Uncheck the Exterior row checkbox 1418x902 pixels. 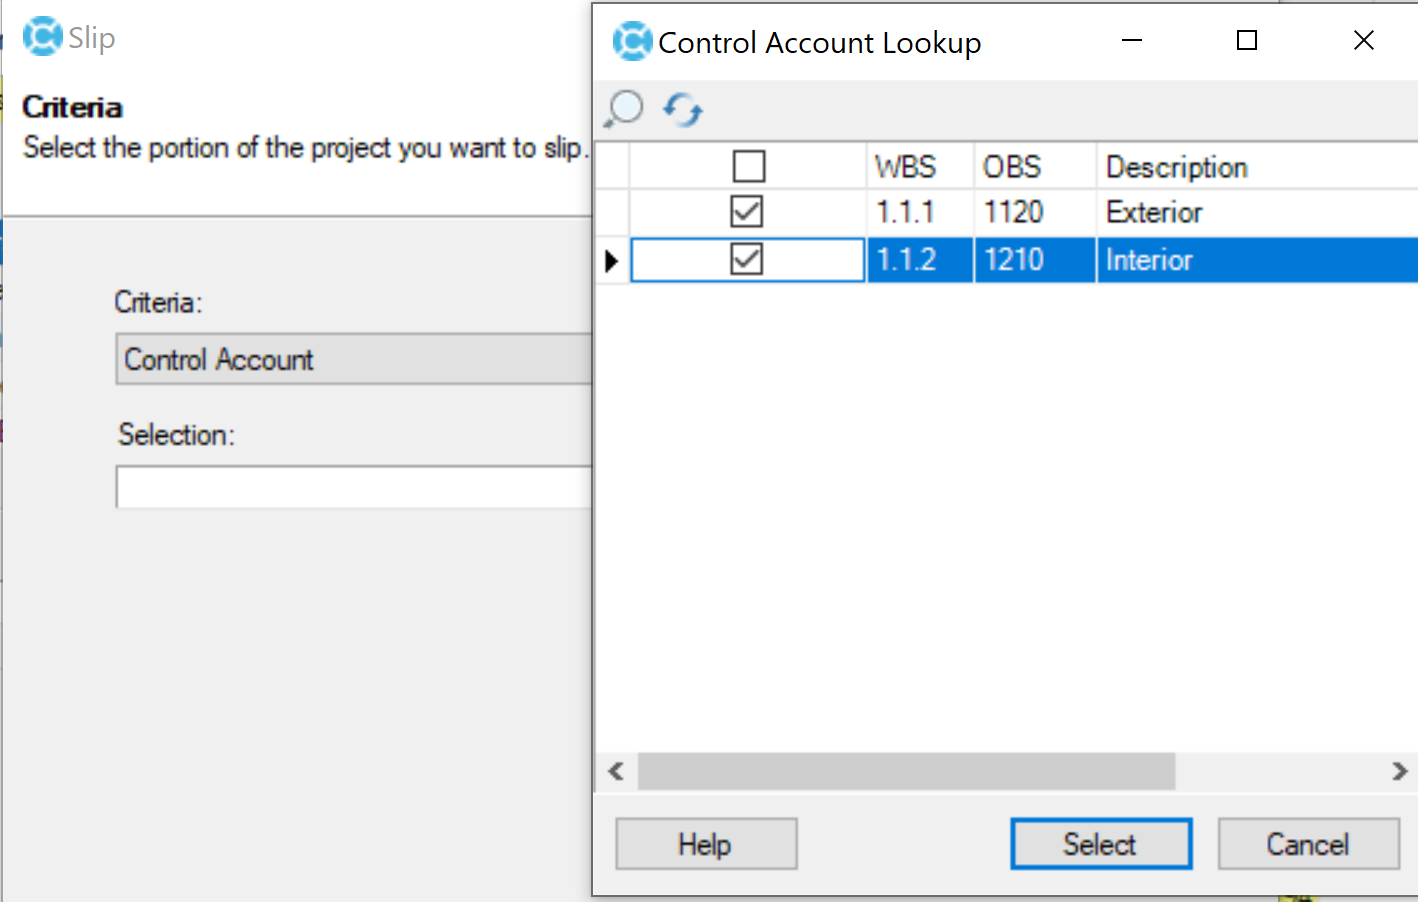pyautogui.click(x=747, y=212)
